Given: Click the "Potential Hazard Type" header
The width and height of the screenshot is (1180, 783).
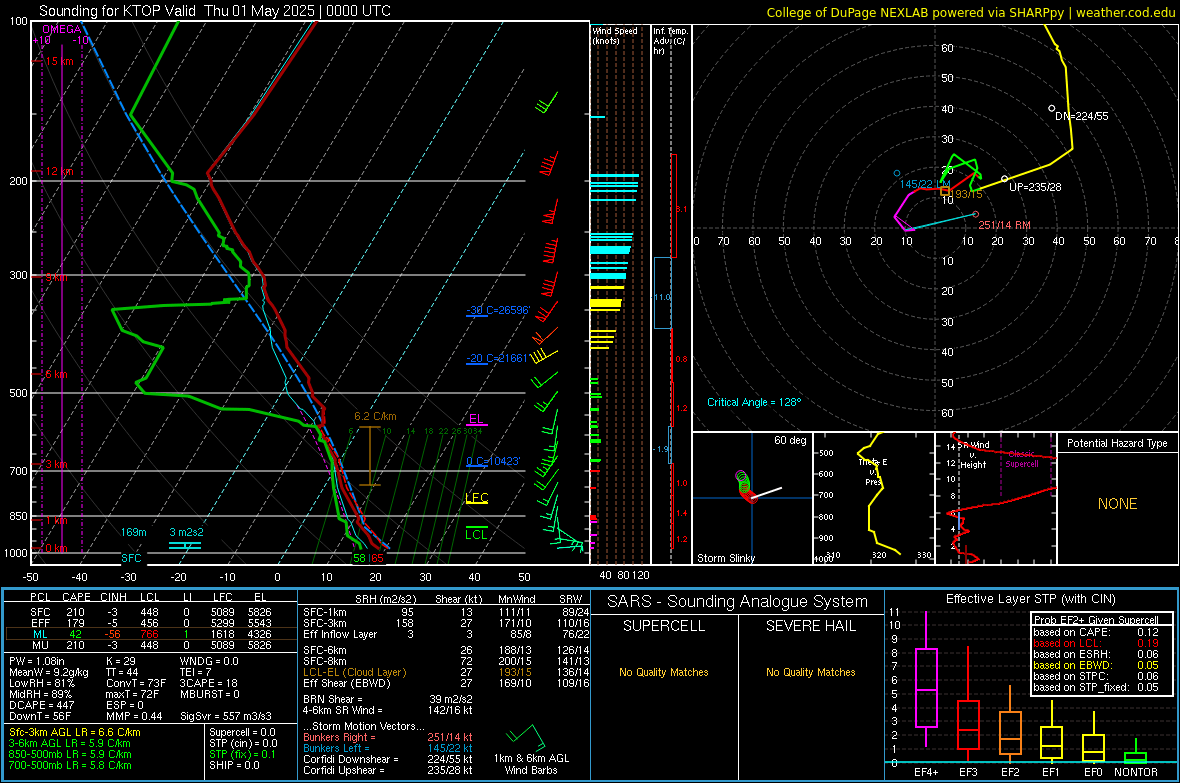Looking at the screenshot, I should pos(1117,443).
